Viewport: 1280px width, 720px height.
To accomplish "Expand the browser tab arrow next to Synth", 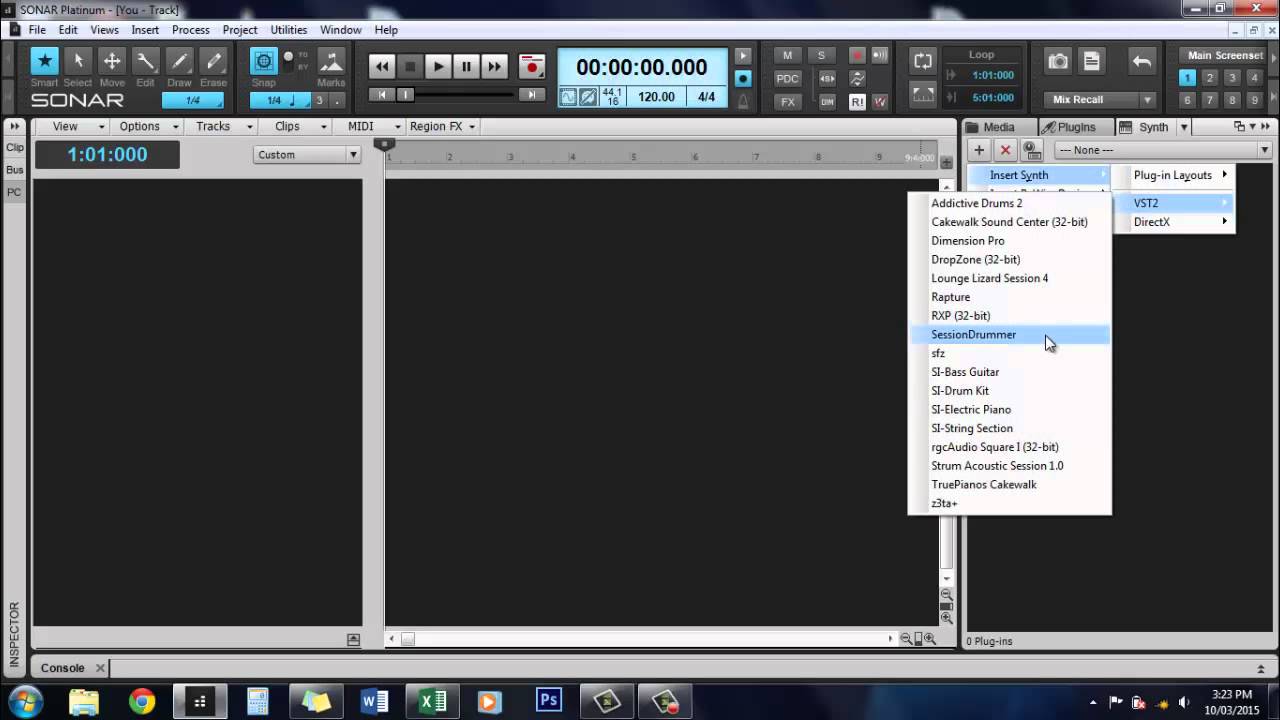I will pyautogui.click(x=1184, y=127).
